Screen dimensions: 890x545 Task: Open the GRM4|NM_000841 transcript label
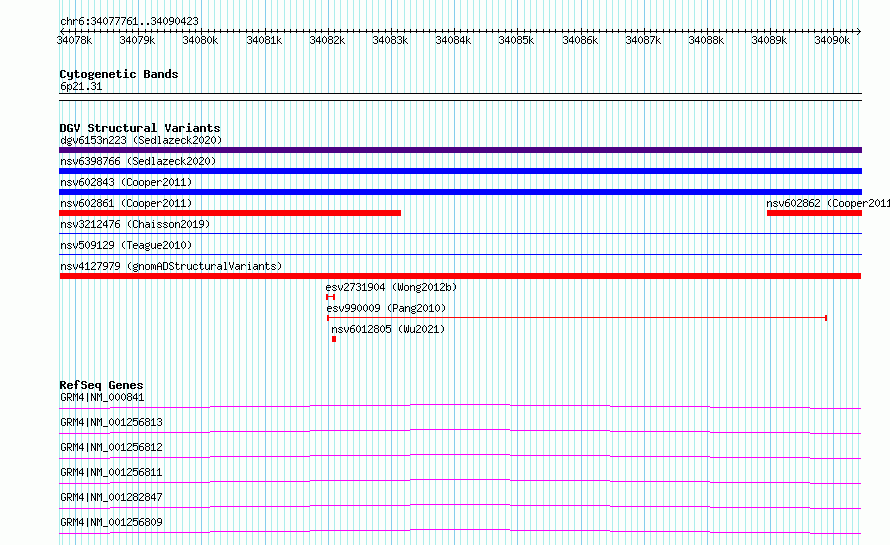[x=102, y=397]
